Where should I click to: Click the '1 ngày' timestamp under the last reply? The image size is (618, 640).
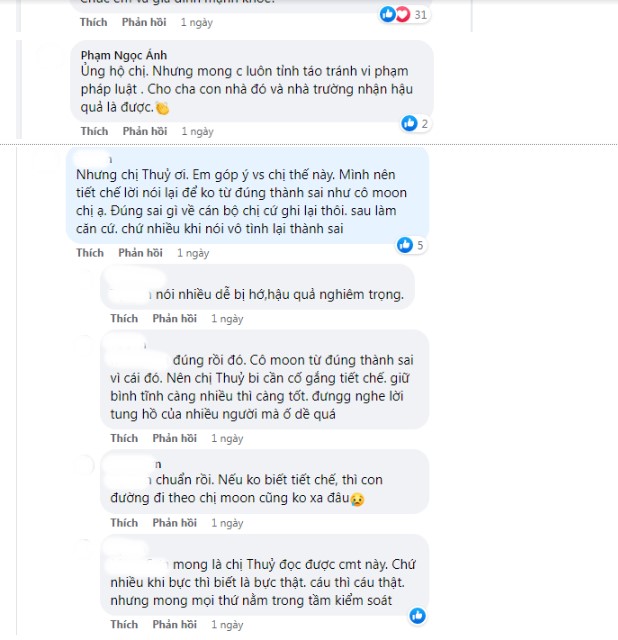click(227, 625)
